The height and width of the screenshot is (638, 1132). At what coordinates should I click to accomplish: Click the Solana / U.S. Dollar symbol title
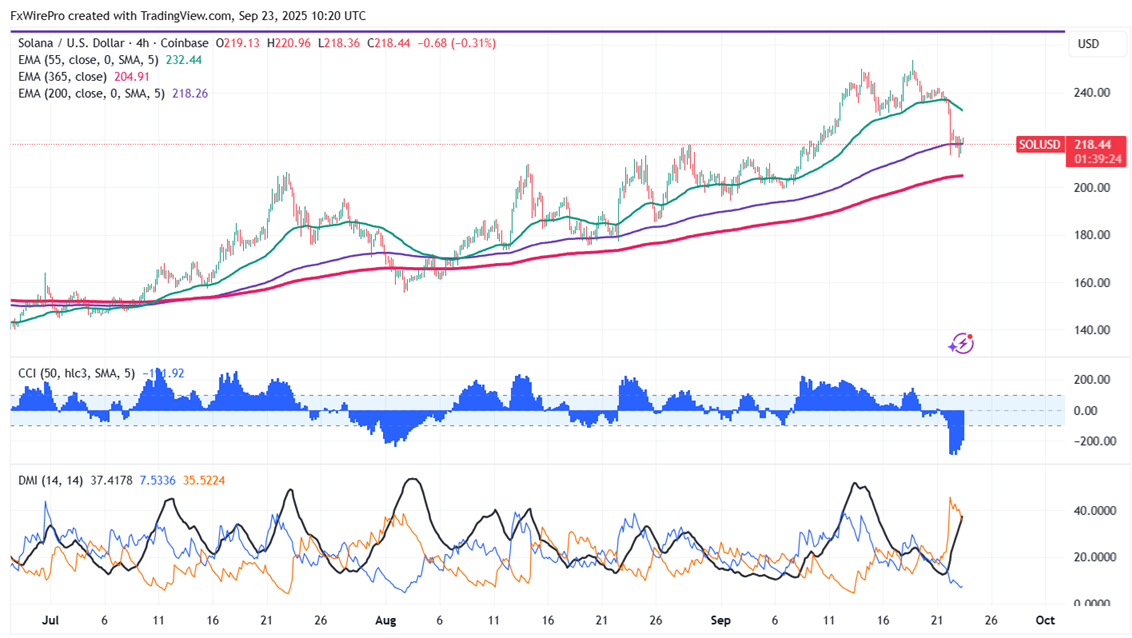point(71,43)
